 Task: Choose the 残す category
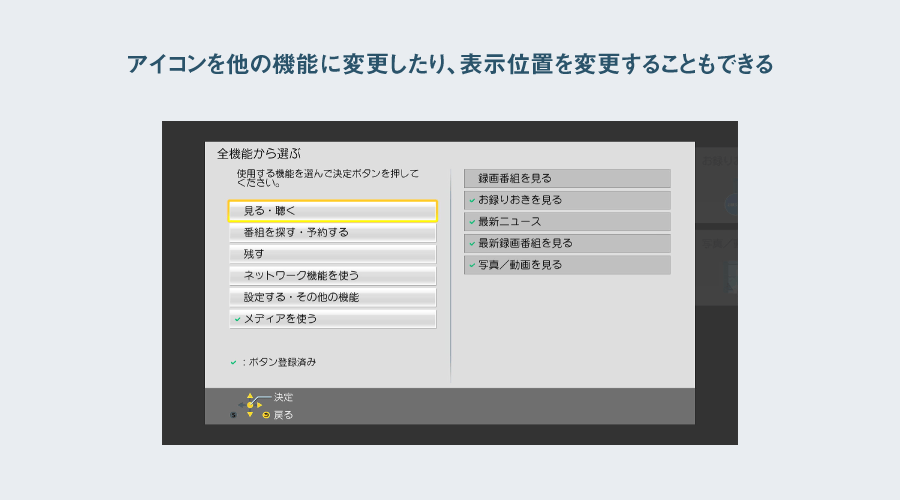point(332,254)
